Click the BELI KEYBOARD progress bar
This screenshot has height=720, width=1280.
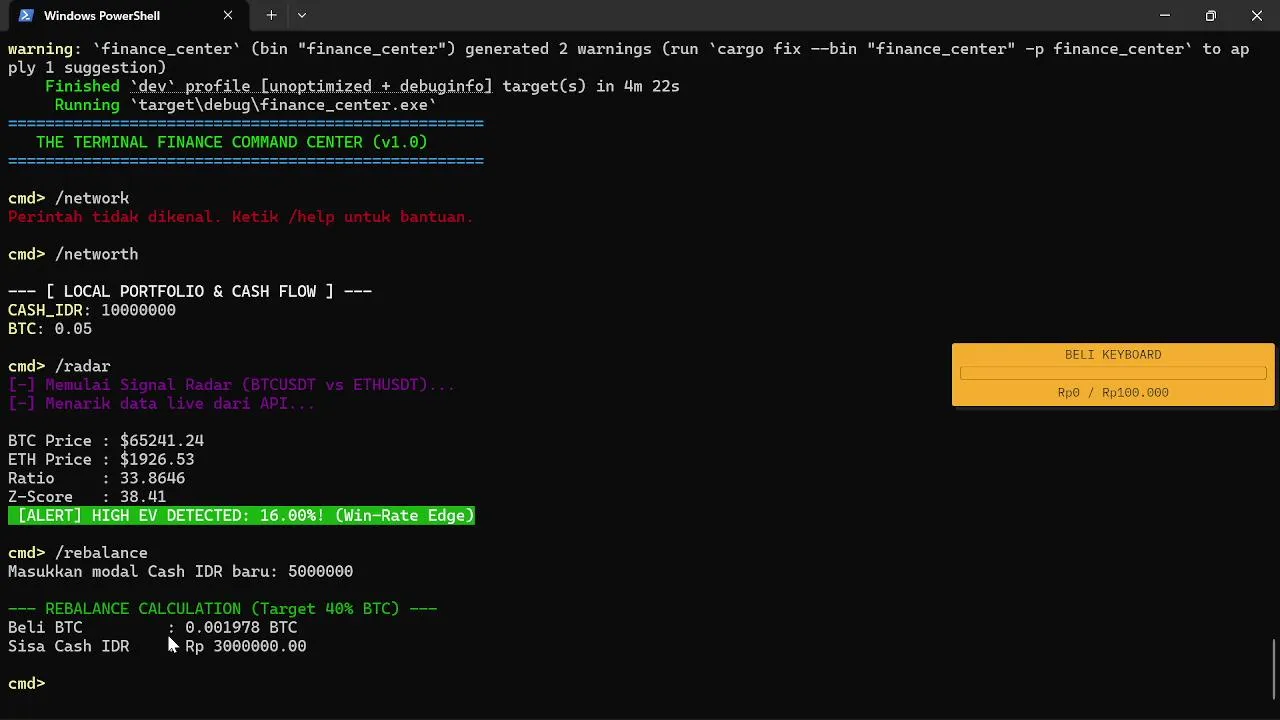click(1113, 373)
